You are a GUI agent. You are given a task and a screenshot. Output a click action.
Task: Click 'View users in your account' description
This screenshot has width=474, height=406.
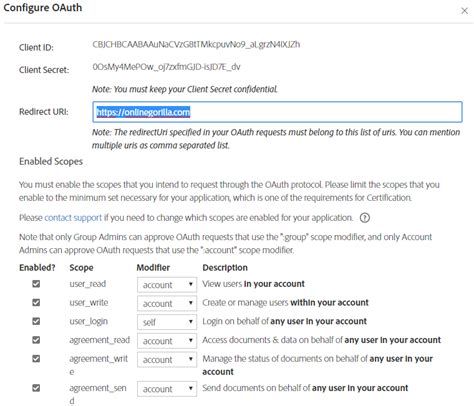pos(253,284)
